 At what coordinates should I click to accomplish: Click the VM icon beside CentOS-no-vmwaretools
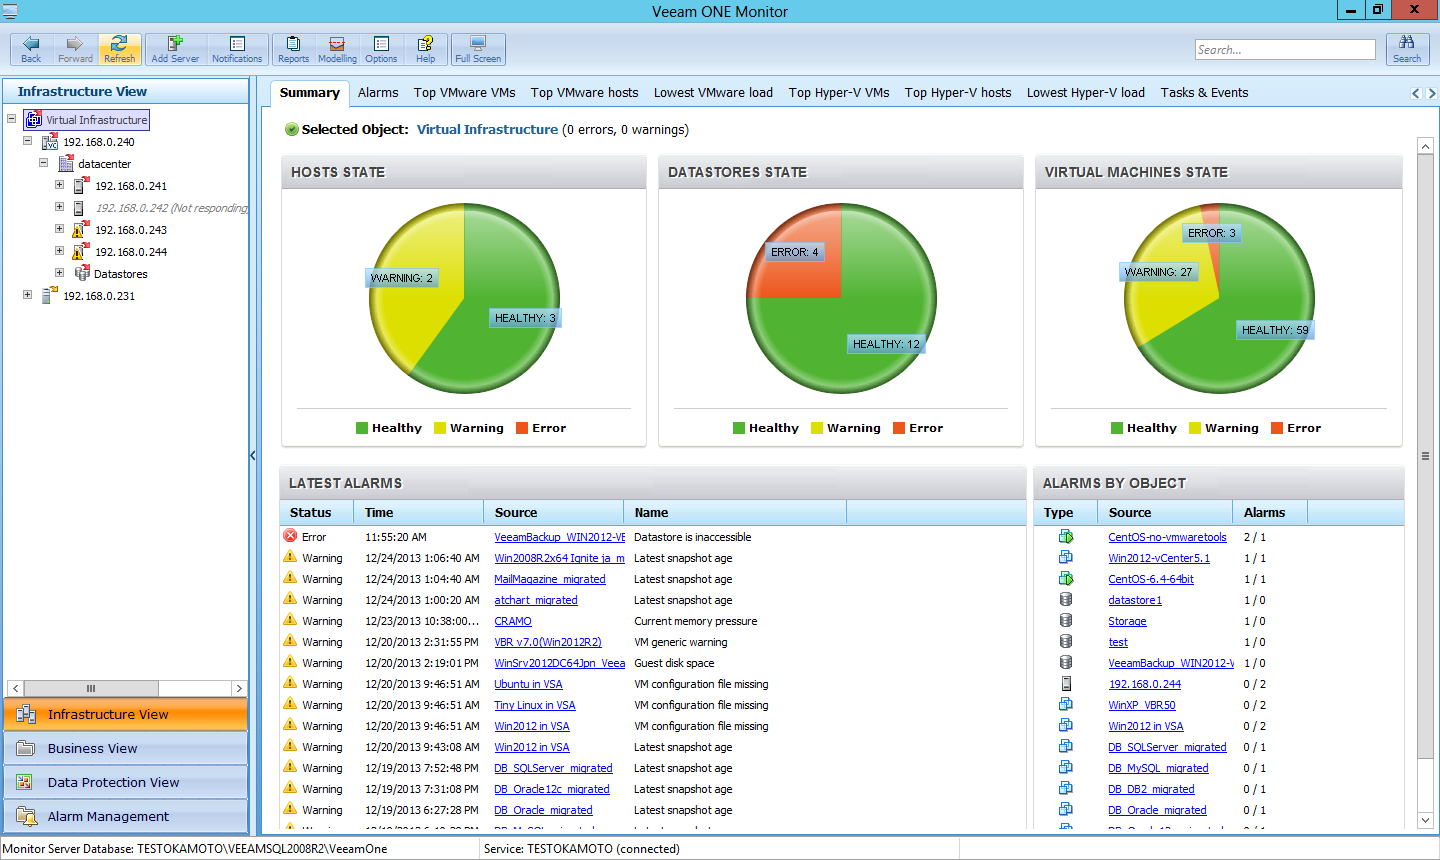(1066, 536)
